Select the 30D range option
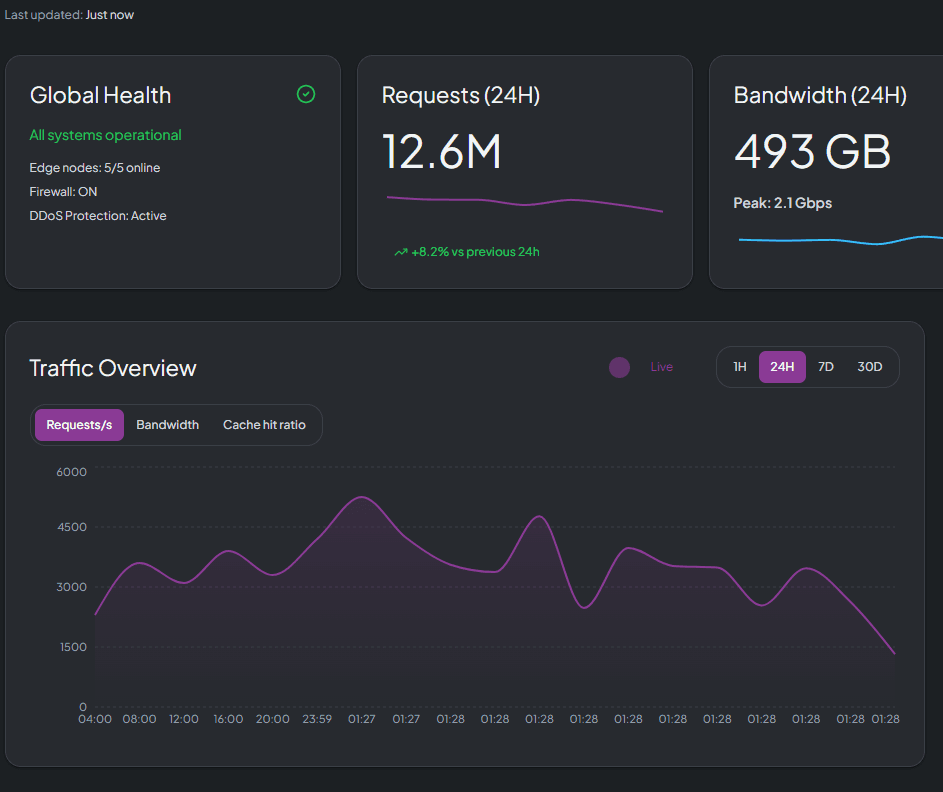Screen dimensions: 943x792 pyautogui.click(x=869, y=367)
